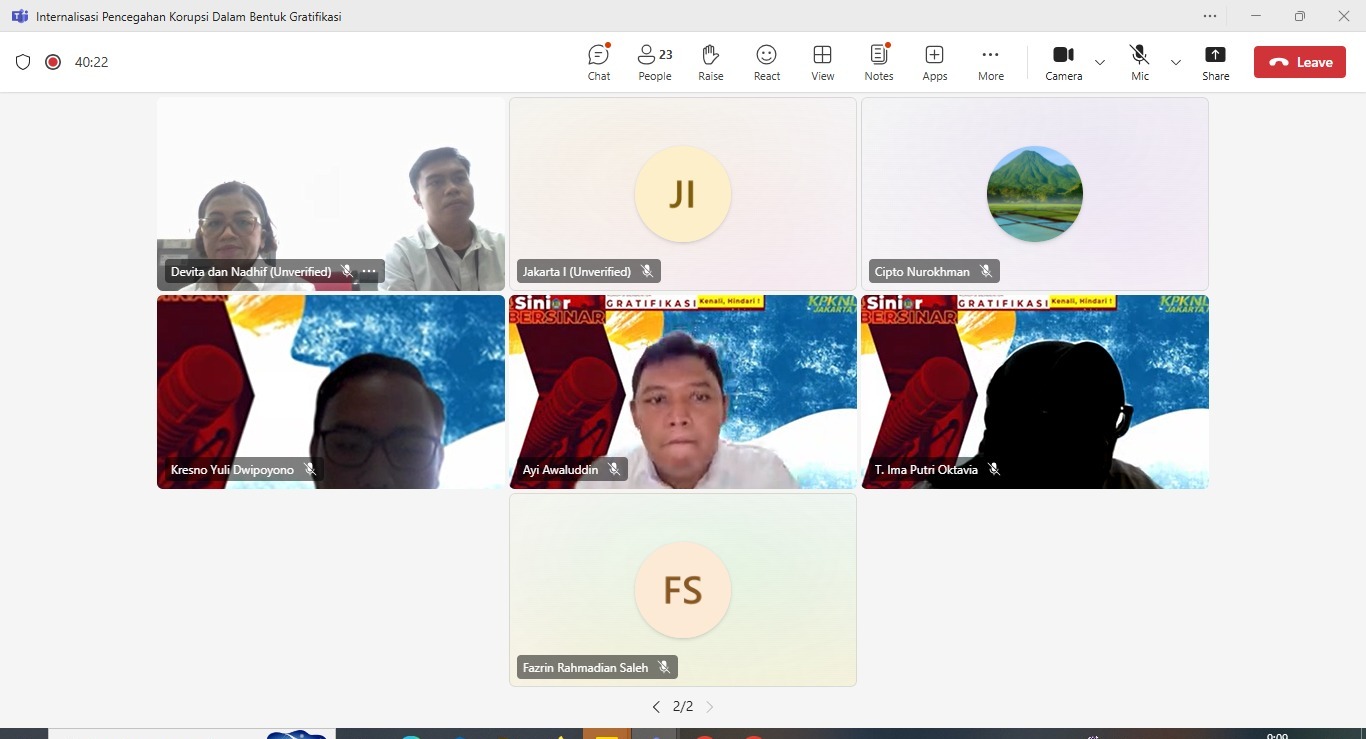Open title bar Settings and more ellipsis

(1210, 16)
